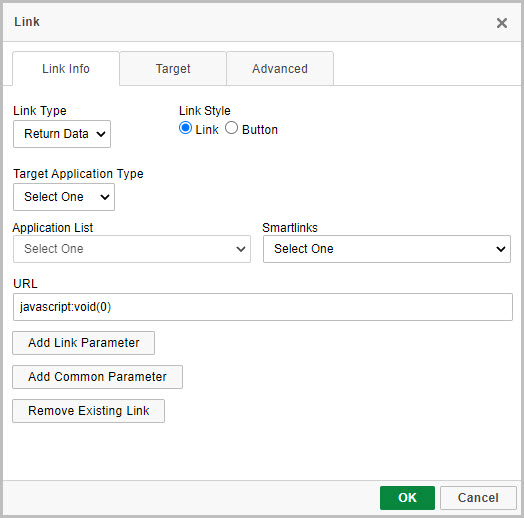The height and width of the screenshot is (518, 524).
Task: Click the chevron arrow on Application List dropdown
Action: click(241, 249)
